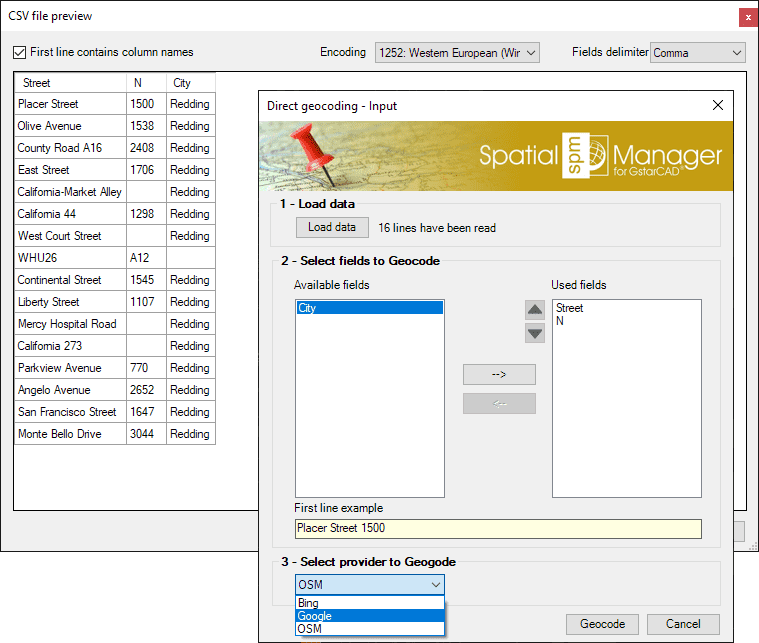Pick OSM in the provider dropdown list
Screen dimensions: 759x643
click(x=369, y=629)
